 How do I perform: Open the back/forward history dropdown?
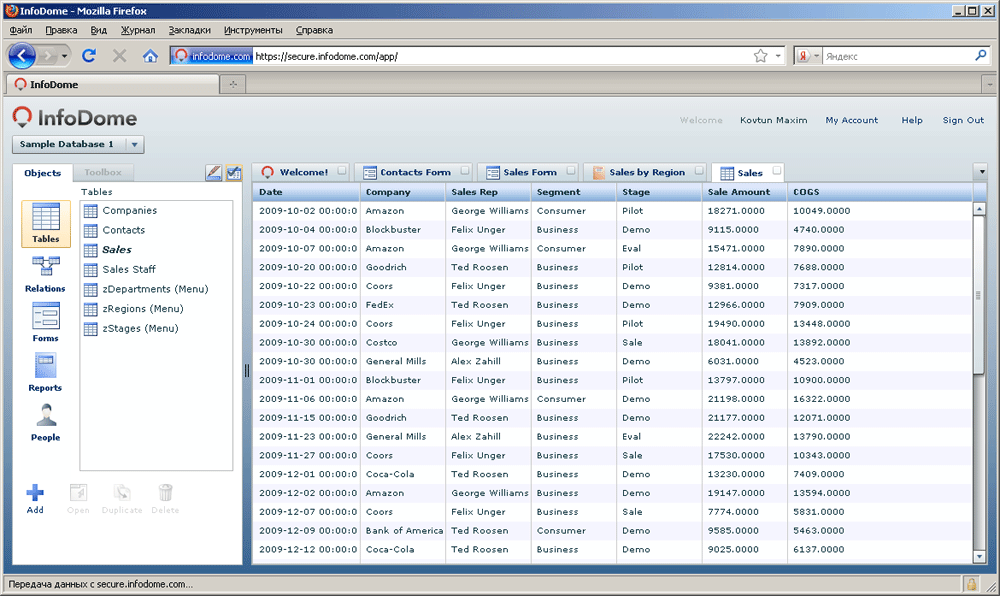(64, 56)
